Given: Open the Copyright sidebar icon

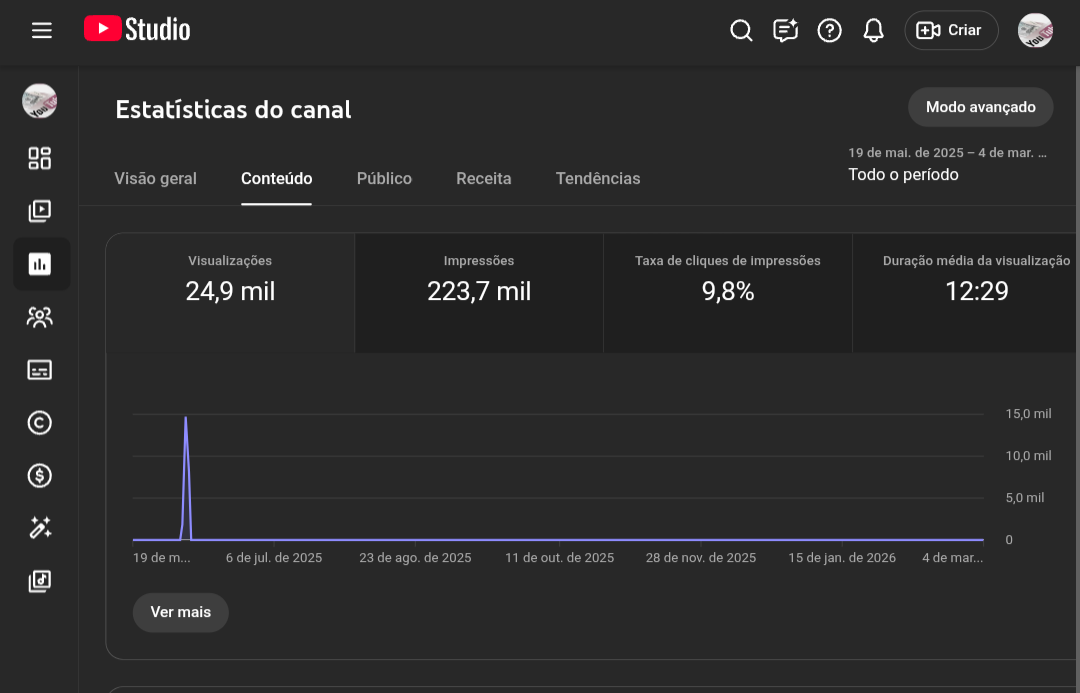Looking at the screenshot, I should 39,422.
